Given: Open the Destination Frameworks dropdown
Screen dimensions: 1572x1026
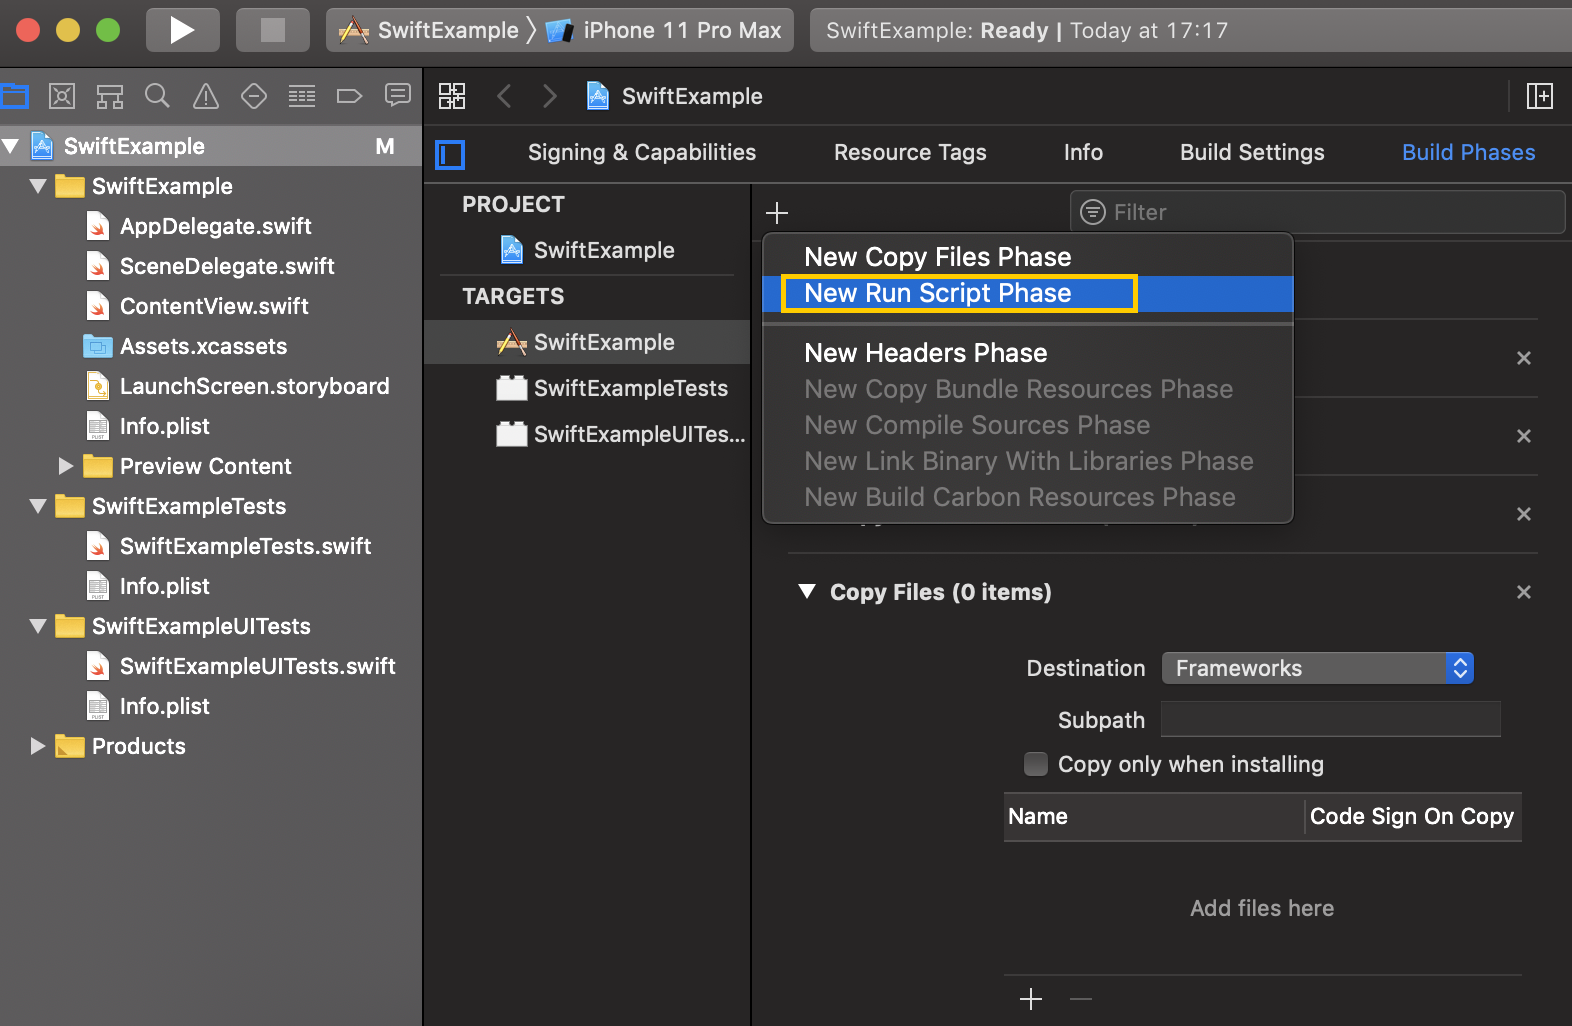Looking at the screenshot, I should [1316, 668].
